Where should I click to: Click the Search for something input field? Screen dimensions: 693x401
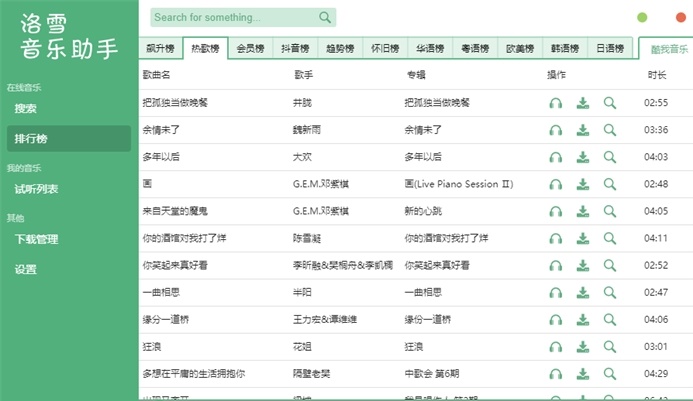point(233,17)
